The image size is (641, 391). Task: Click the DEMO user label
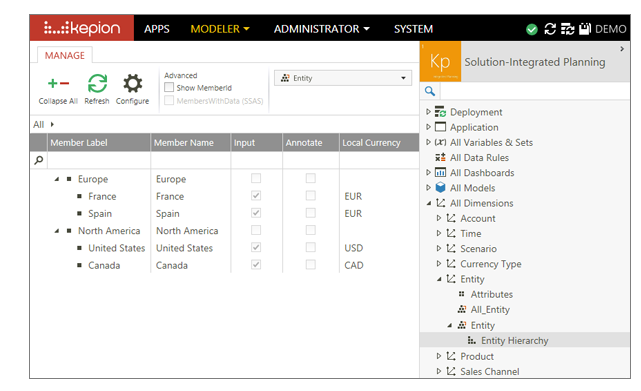point(611,29)
